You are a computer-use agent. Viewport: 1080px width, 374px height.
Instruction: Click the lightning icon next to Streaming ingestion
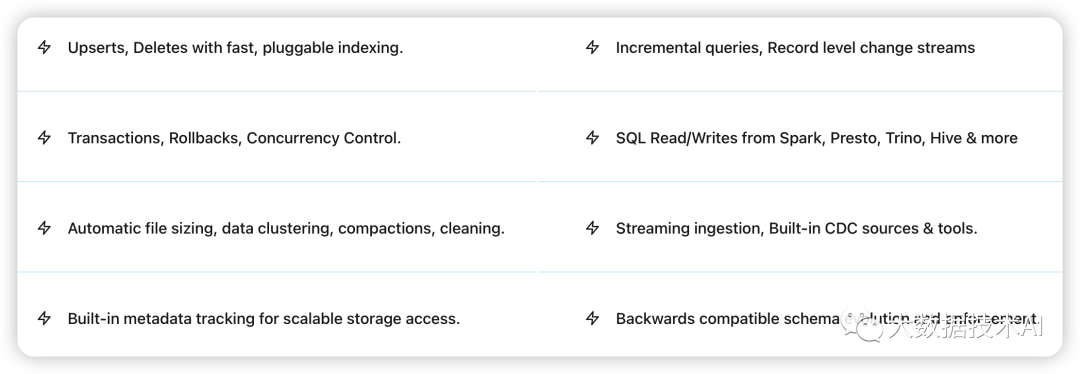592,228
